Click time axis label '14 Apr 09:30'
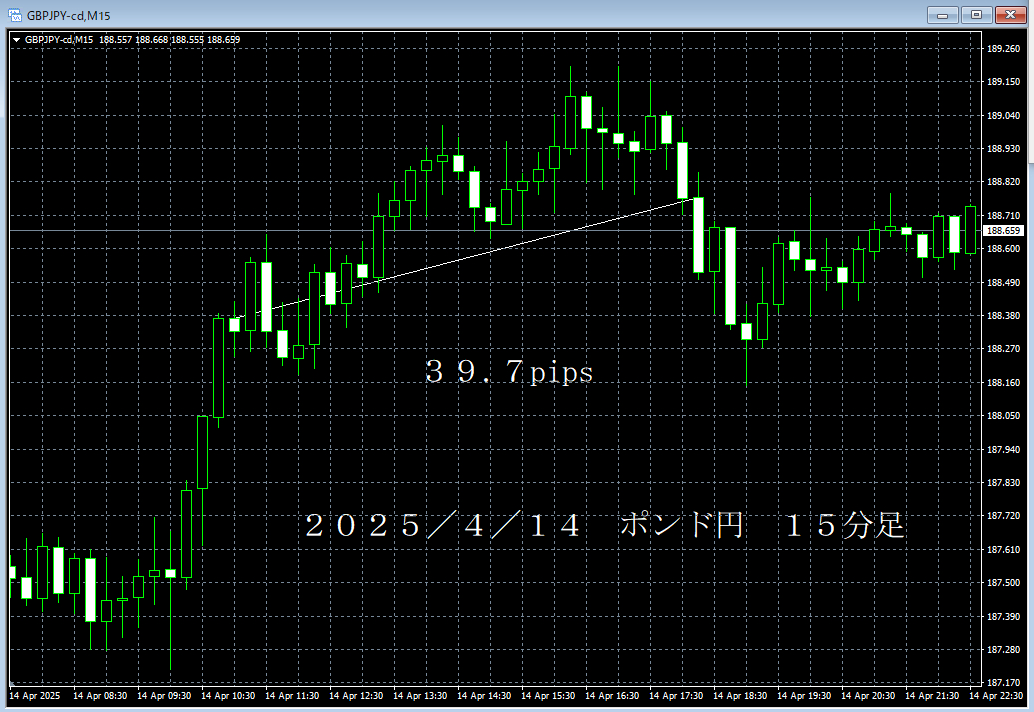Image resolution: width=1034 pixels, height=712 pixels. (x=164, y=696)
